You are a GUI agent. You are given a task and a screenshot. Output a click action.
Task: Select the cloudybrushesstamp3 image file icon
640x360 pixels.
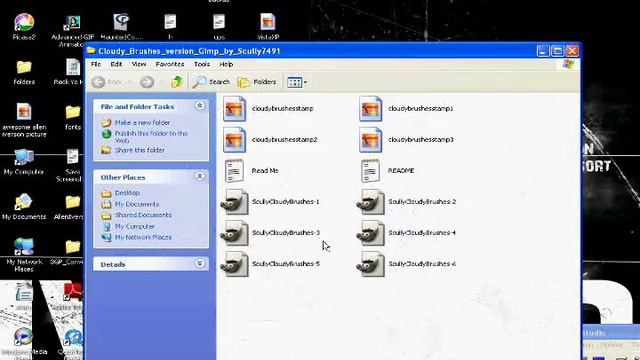[371, 140]
